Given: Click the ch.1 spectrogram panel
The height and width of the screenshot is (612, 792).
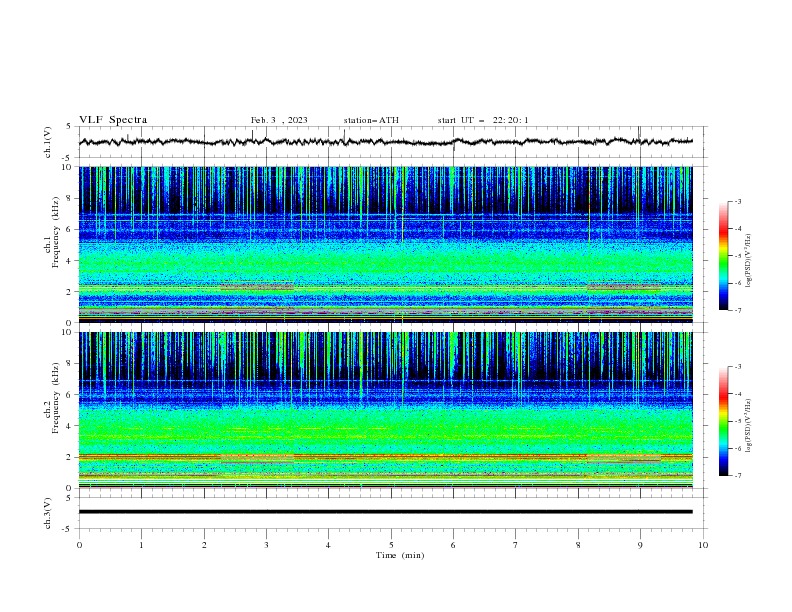Looking at the screenshot, I should (x=386, y=244).
